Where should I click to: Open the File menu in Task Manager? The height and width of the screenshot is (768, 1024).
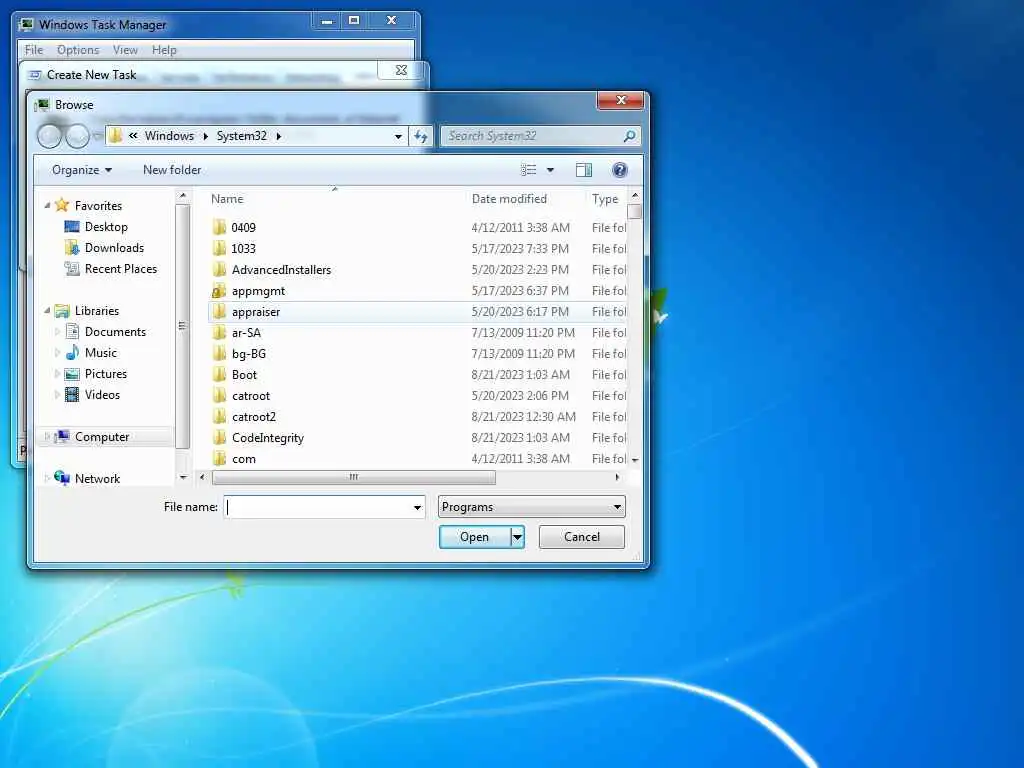point(33,50)
